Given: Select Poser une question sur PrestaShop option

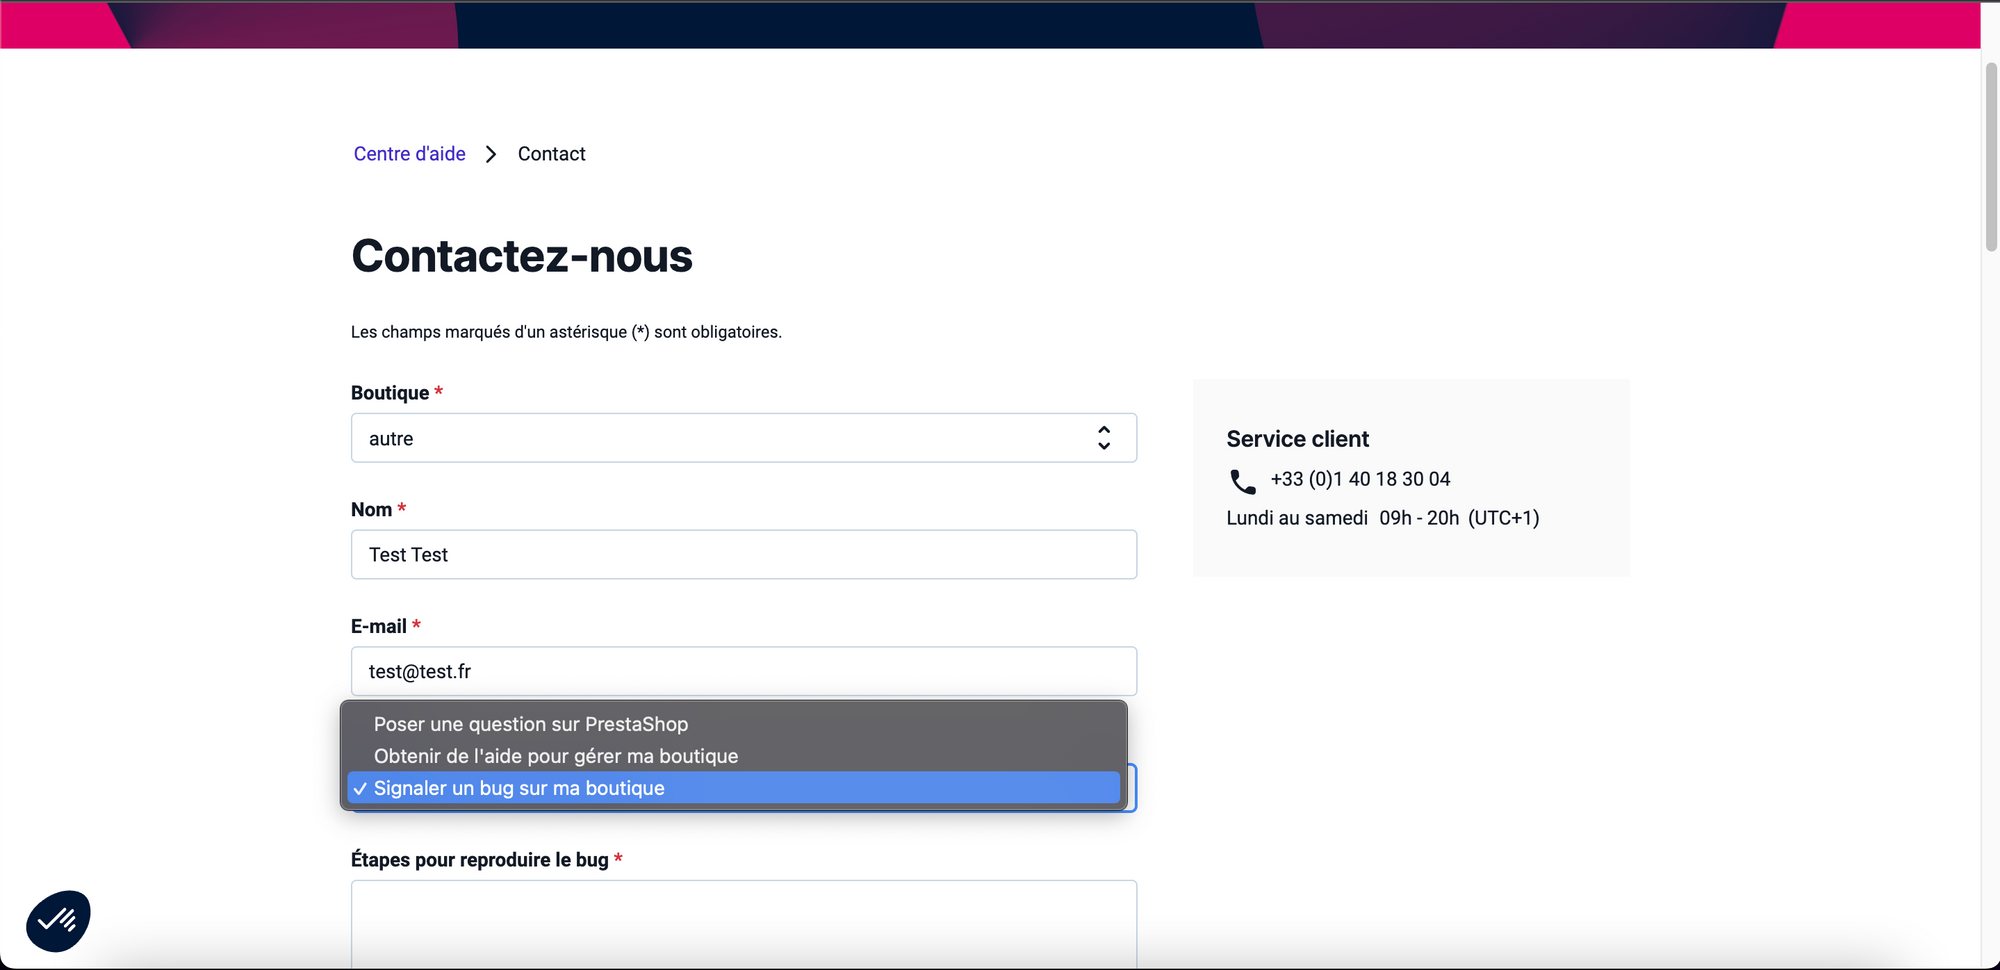Looking at the screenshot, I should point(734,724).
